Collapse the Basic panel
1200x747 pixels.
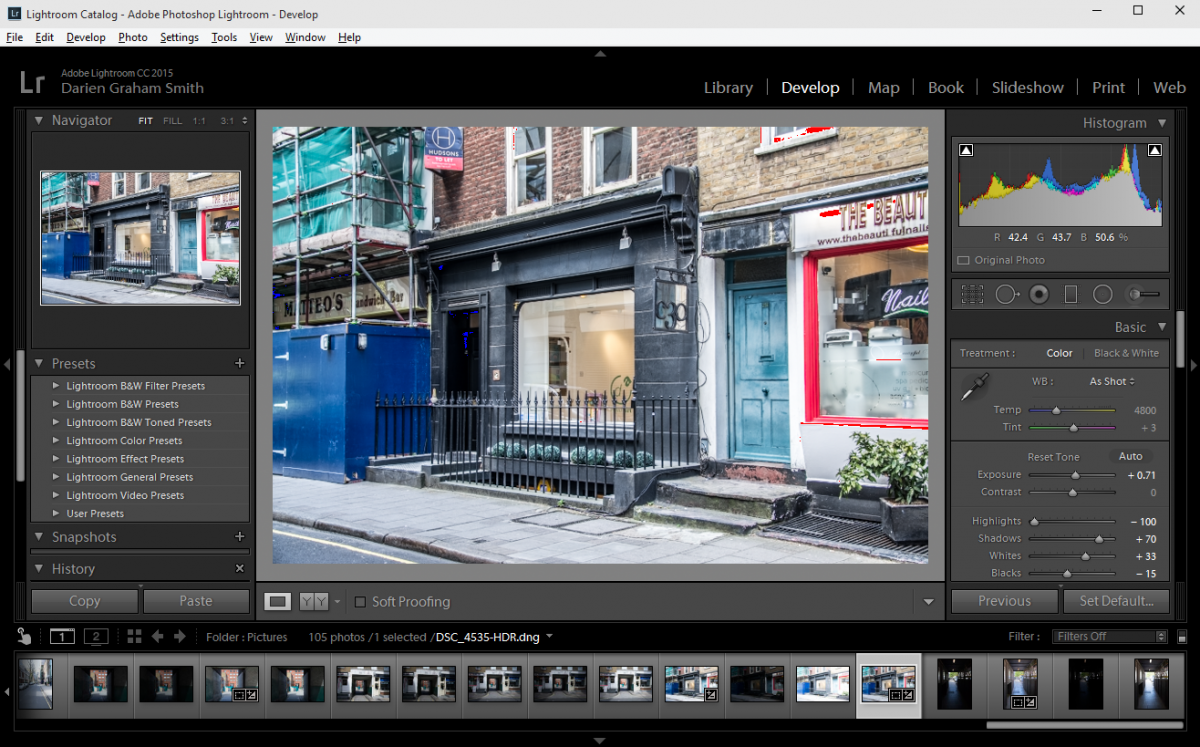point(1162,326)
